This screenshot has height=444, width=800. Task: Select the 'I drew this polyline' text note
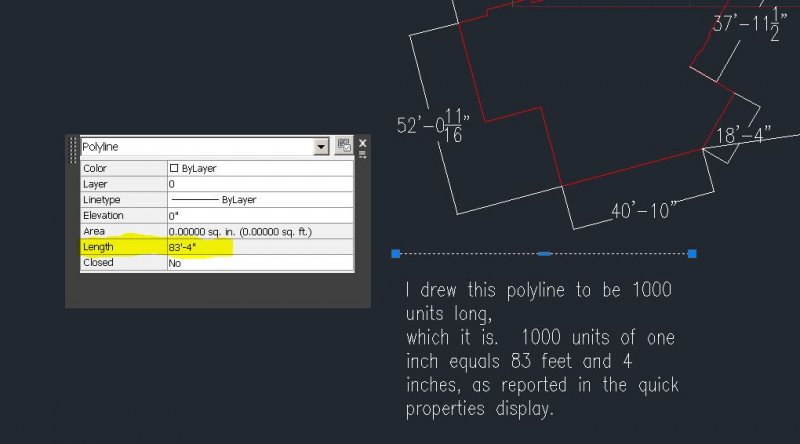coord(542,349)
